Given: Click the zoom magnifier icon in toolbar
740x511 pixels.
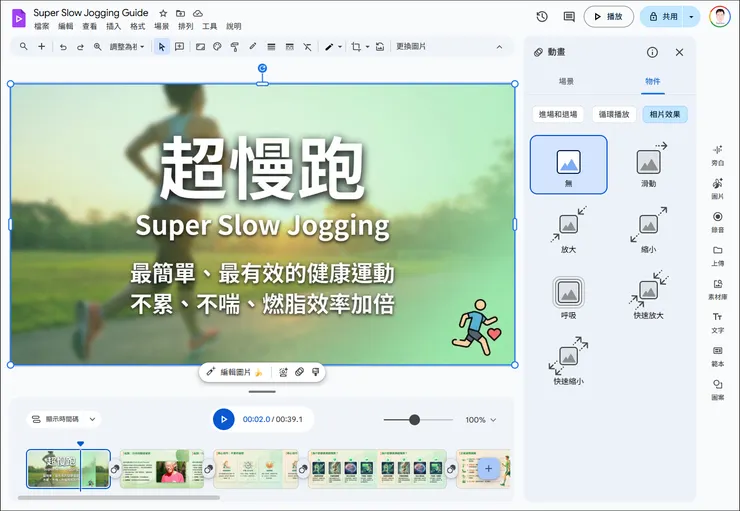Looking at the screenshot, I should (x=98, y=47).
